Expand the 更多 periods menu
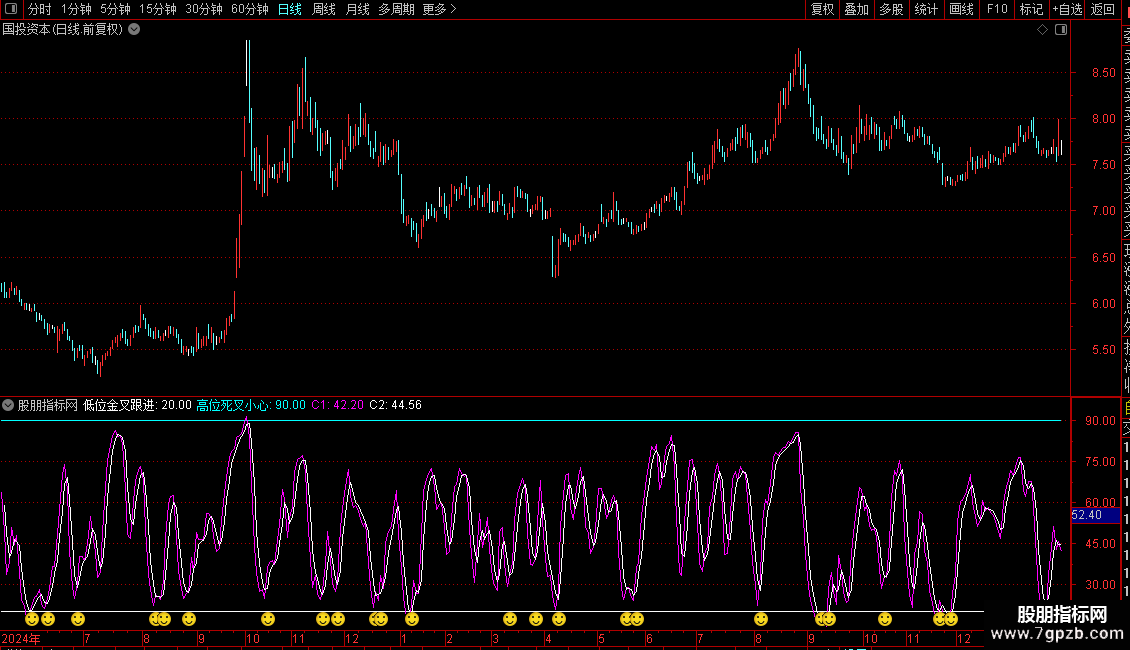The width and height of the screenshot is (1130, 650). point(439,9)
